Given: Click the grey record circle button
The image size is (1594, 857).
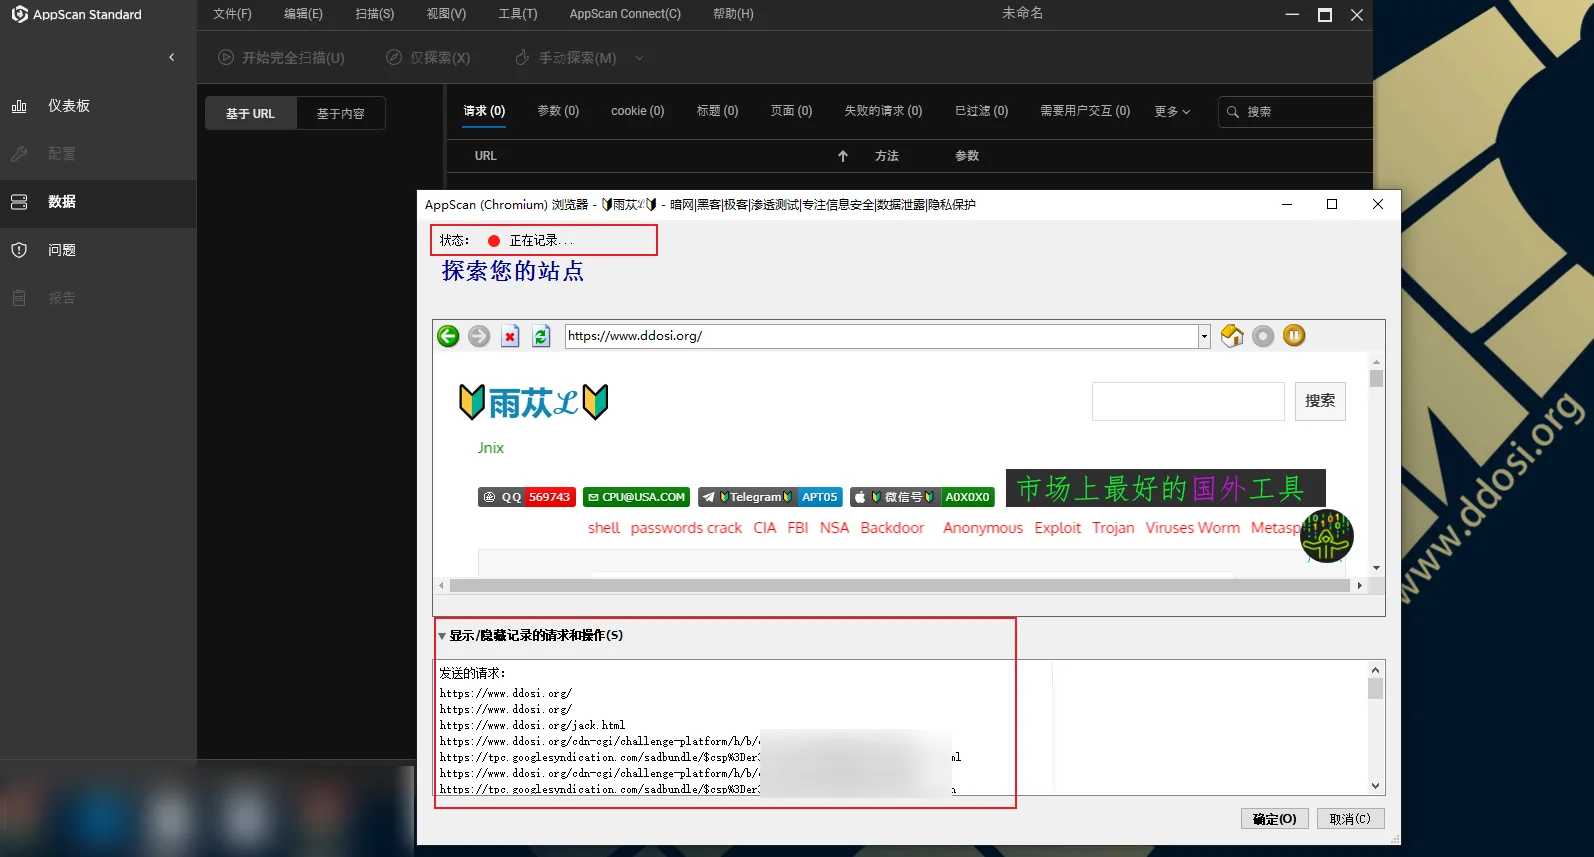Looking at the screenshot, I should [x=1263, y=336].
